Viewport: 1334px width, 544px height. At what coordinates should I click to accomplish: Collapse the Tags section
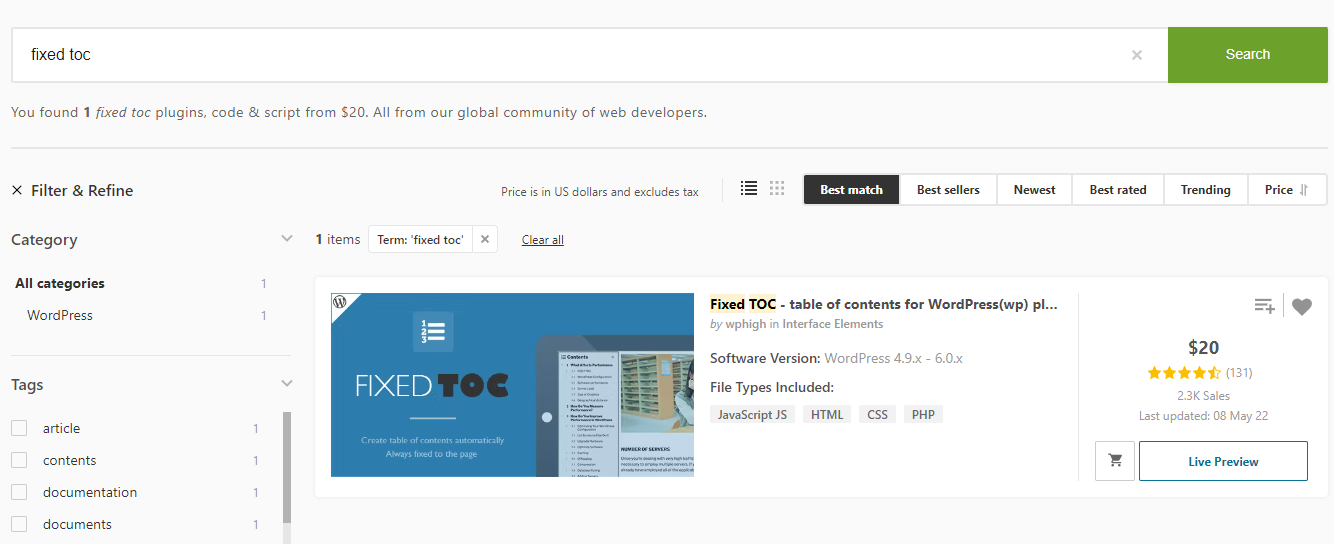[x=287, y=384]
